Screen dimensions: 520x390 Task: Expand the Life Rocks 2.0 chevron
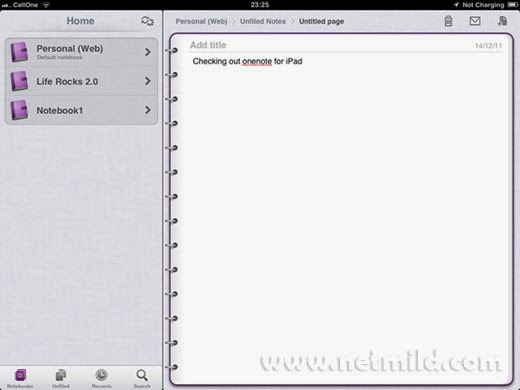[148, 81]
